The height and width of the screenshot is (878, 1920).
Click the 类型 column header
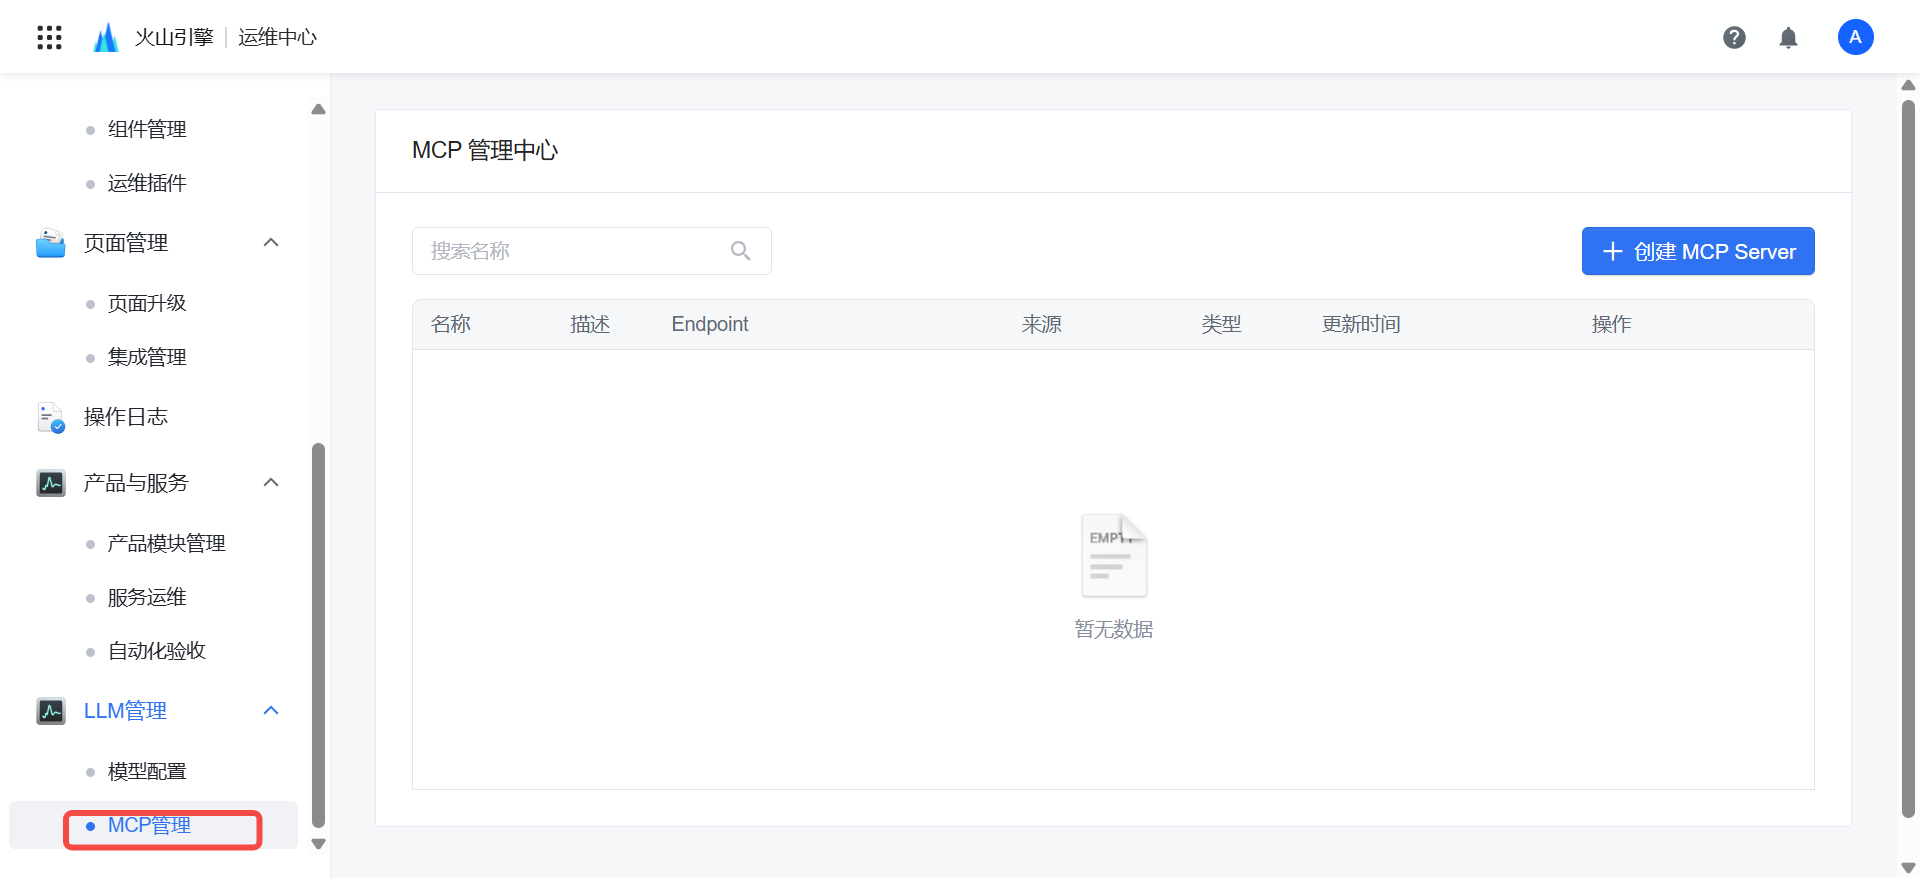pos(1222,324)
